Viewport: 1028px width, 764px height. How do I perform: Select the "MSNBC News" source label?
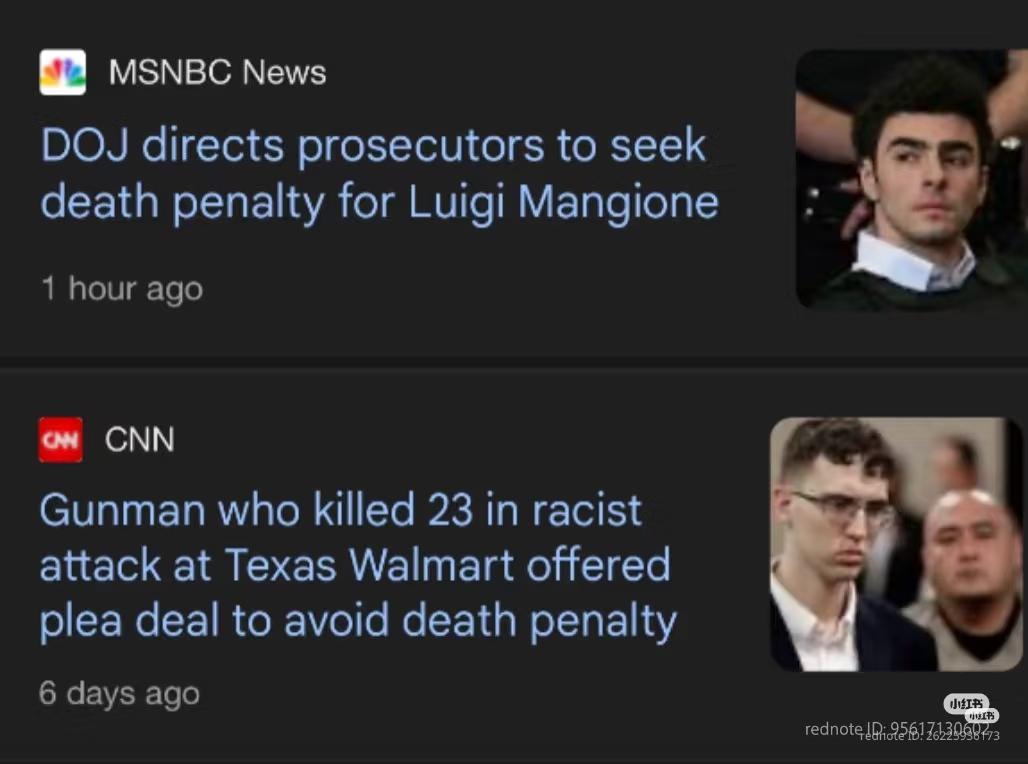[x=217, y=72]
